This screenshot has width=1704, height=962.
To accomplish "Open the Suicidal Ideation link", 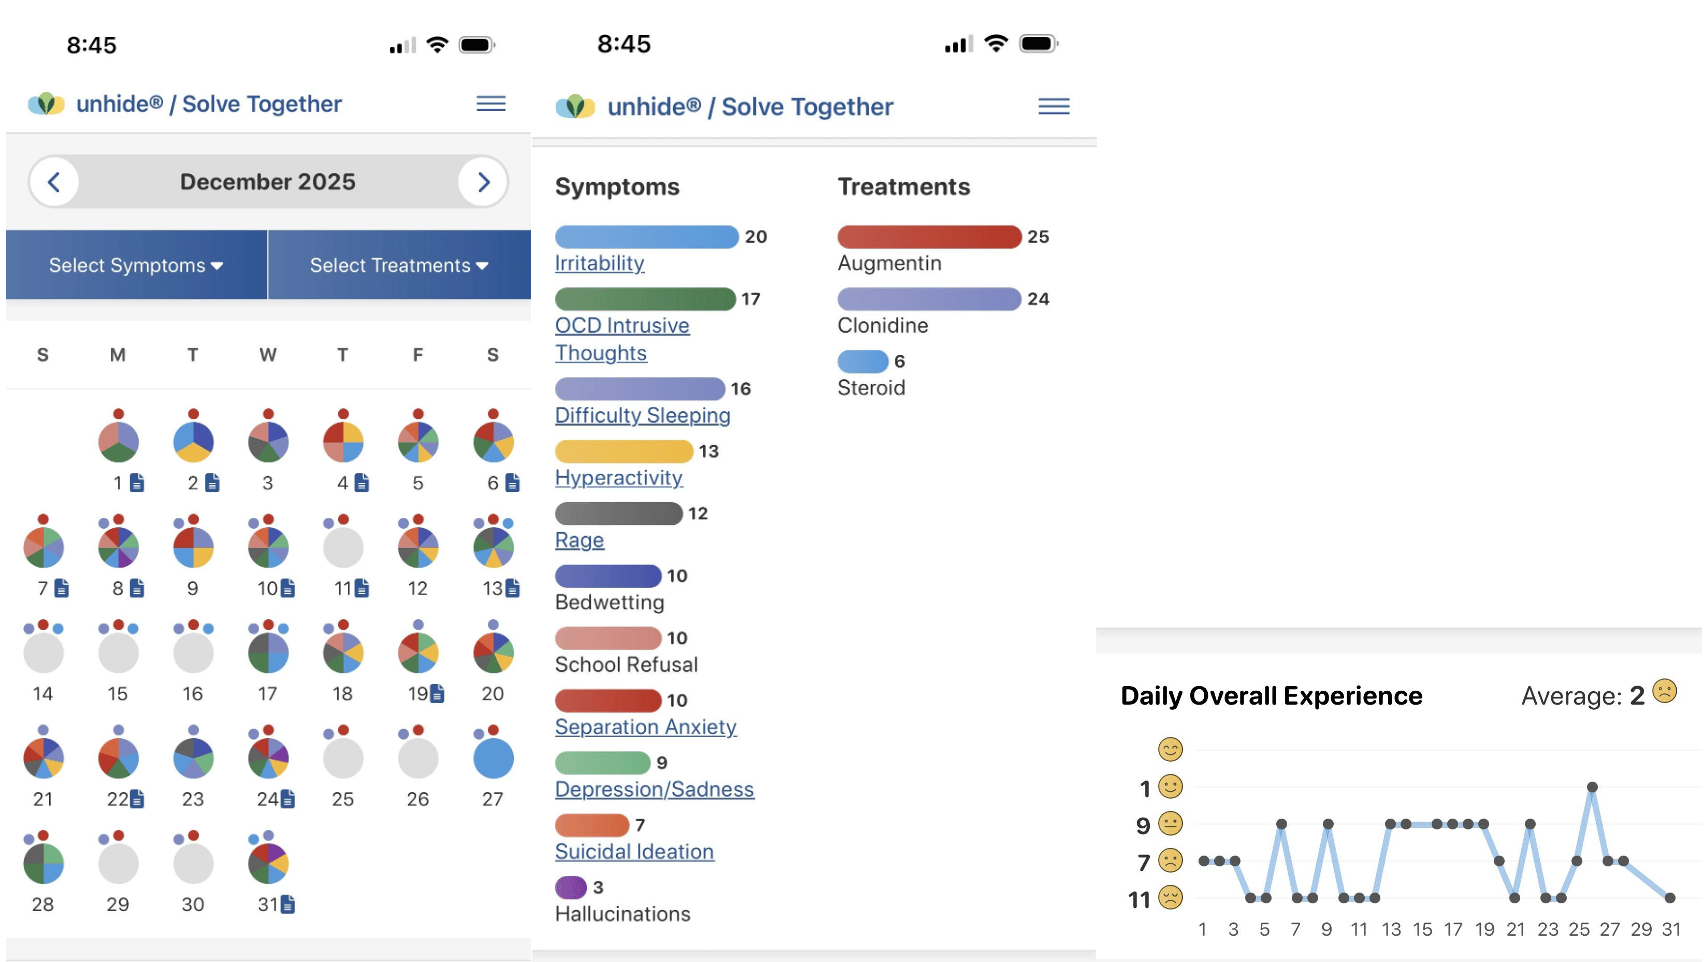I will (x=634, y=852).
